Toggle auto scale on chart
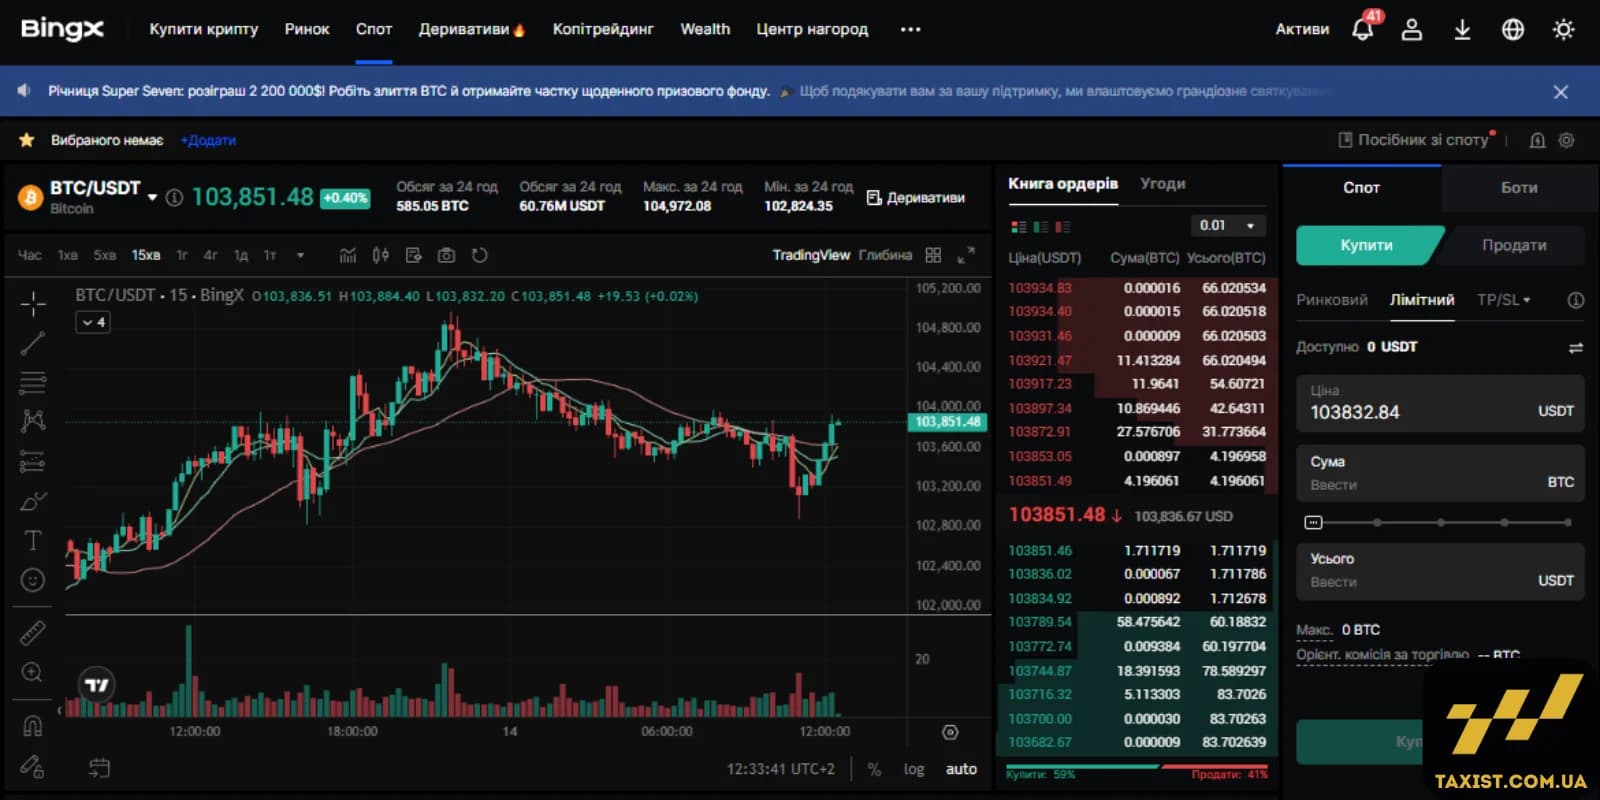The image size is (1600, 800). coord(961,769)
